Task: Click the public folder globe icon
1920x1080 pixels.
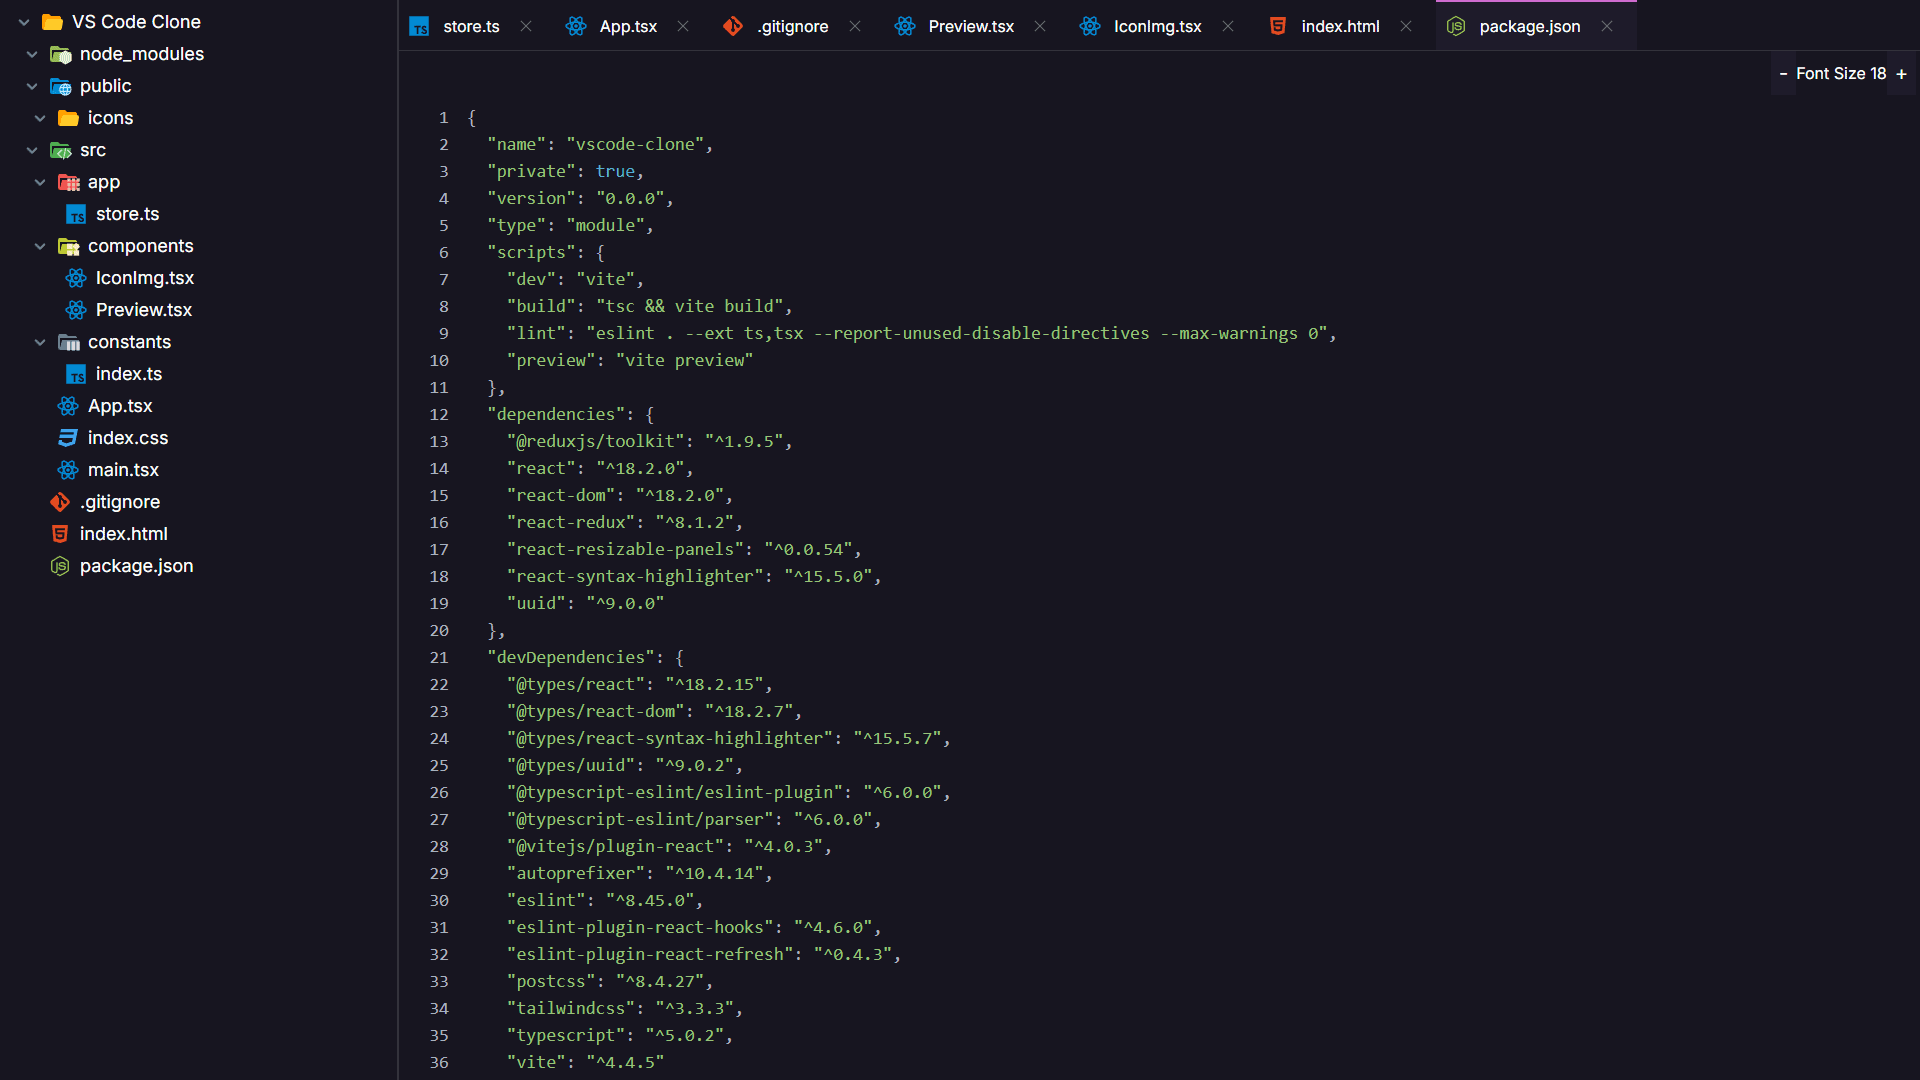Action: [x=61, y=86]
